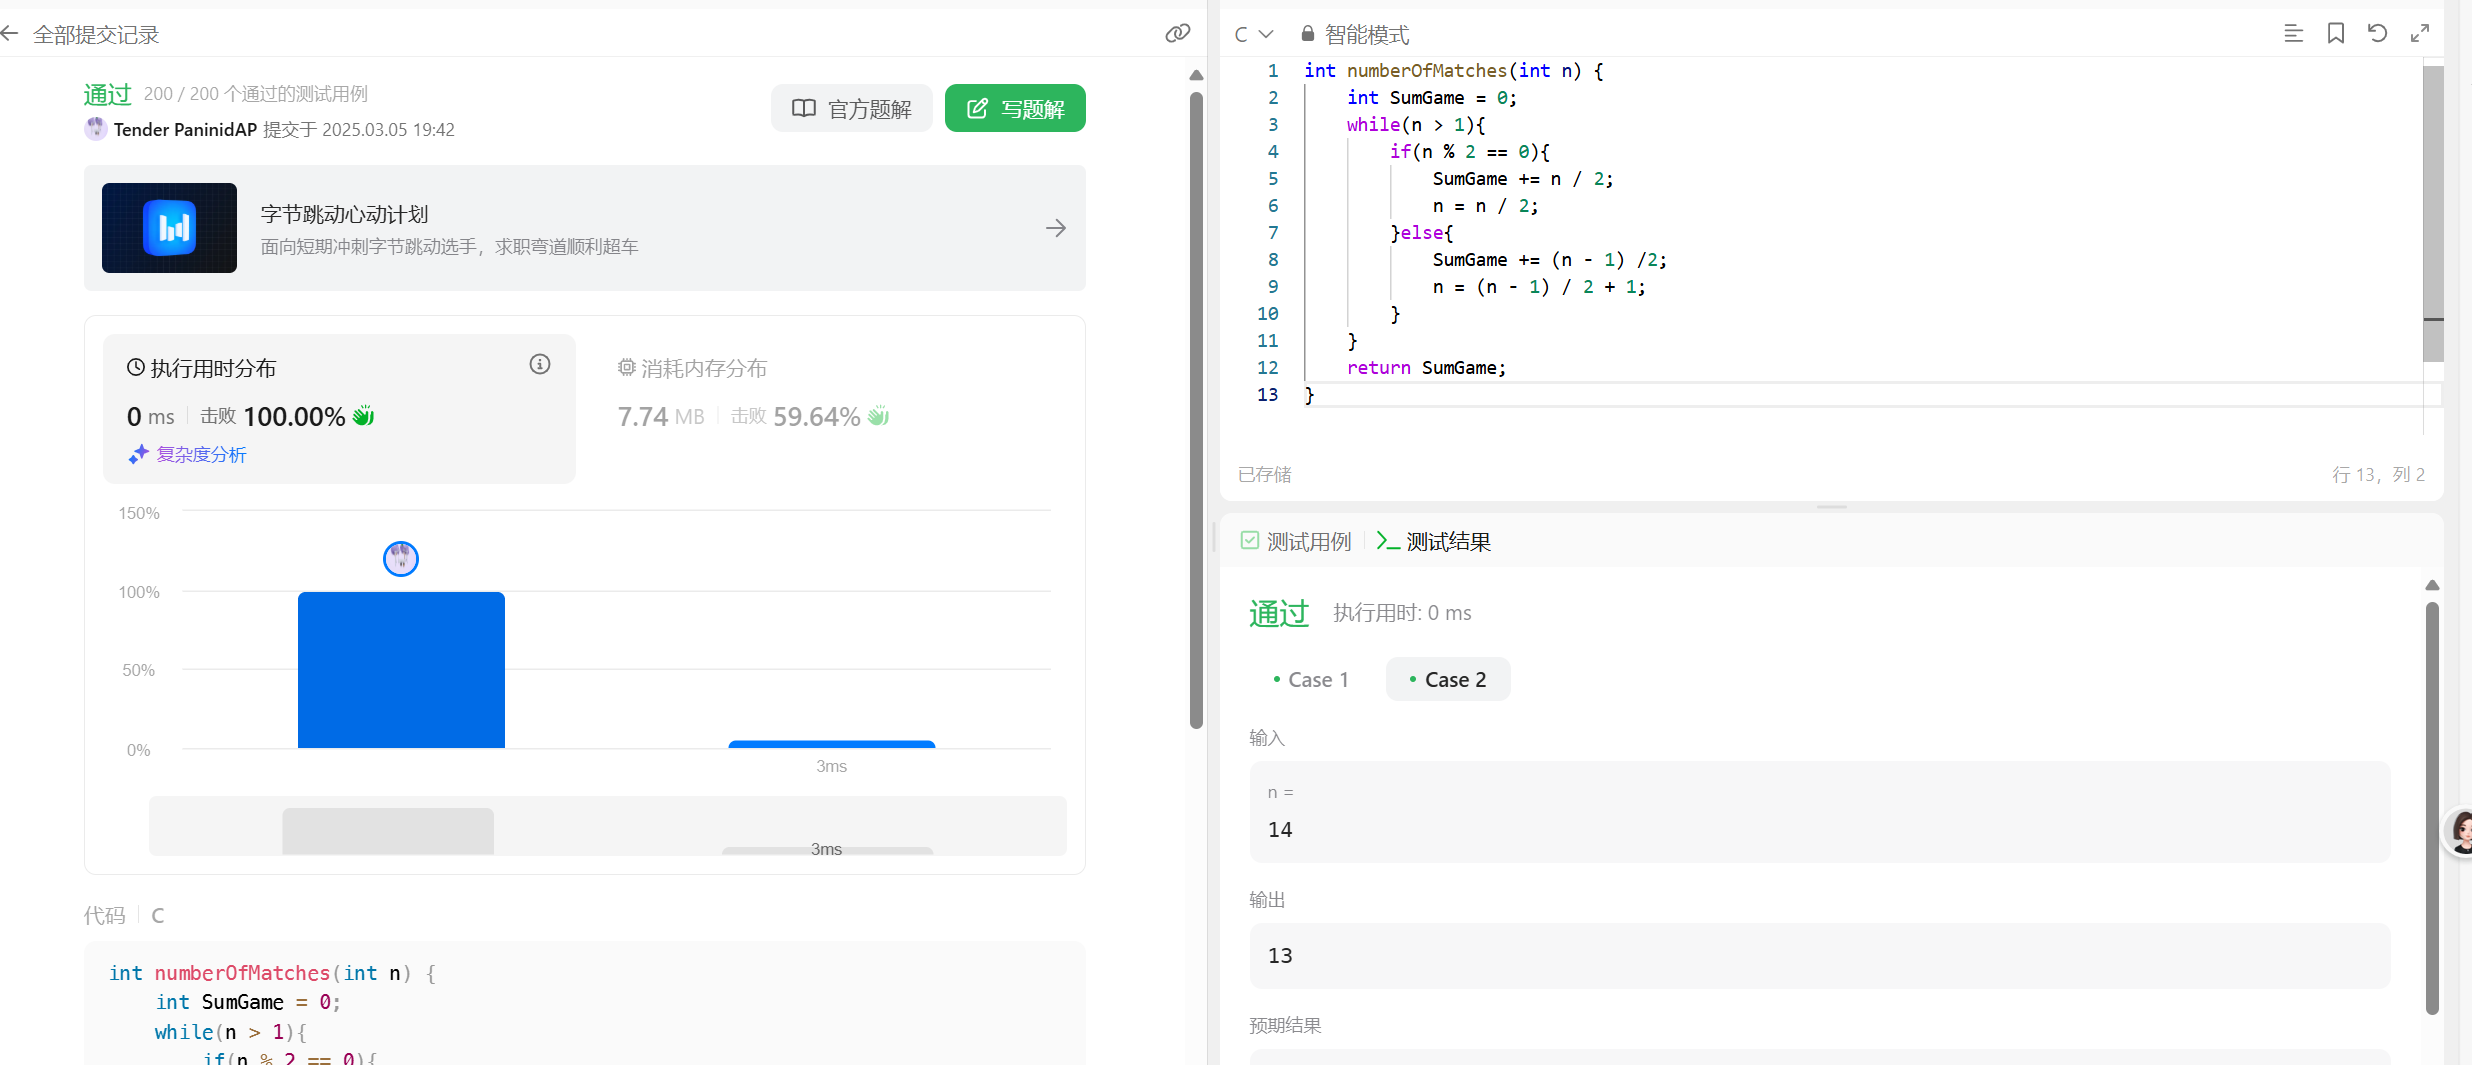Click the format code icon
2472x1065 pixels.
click(2293, 34)
